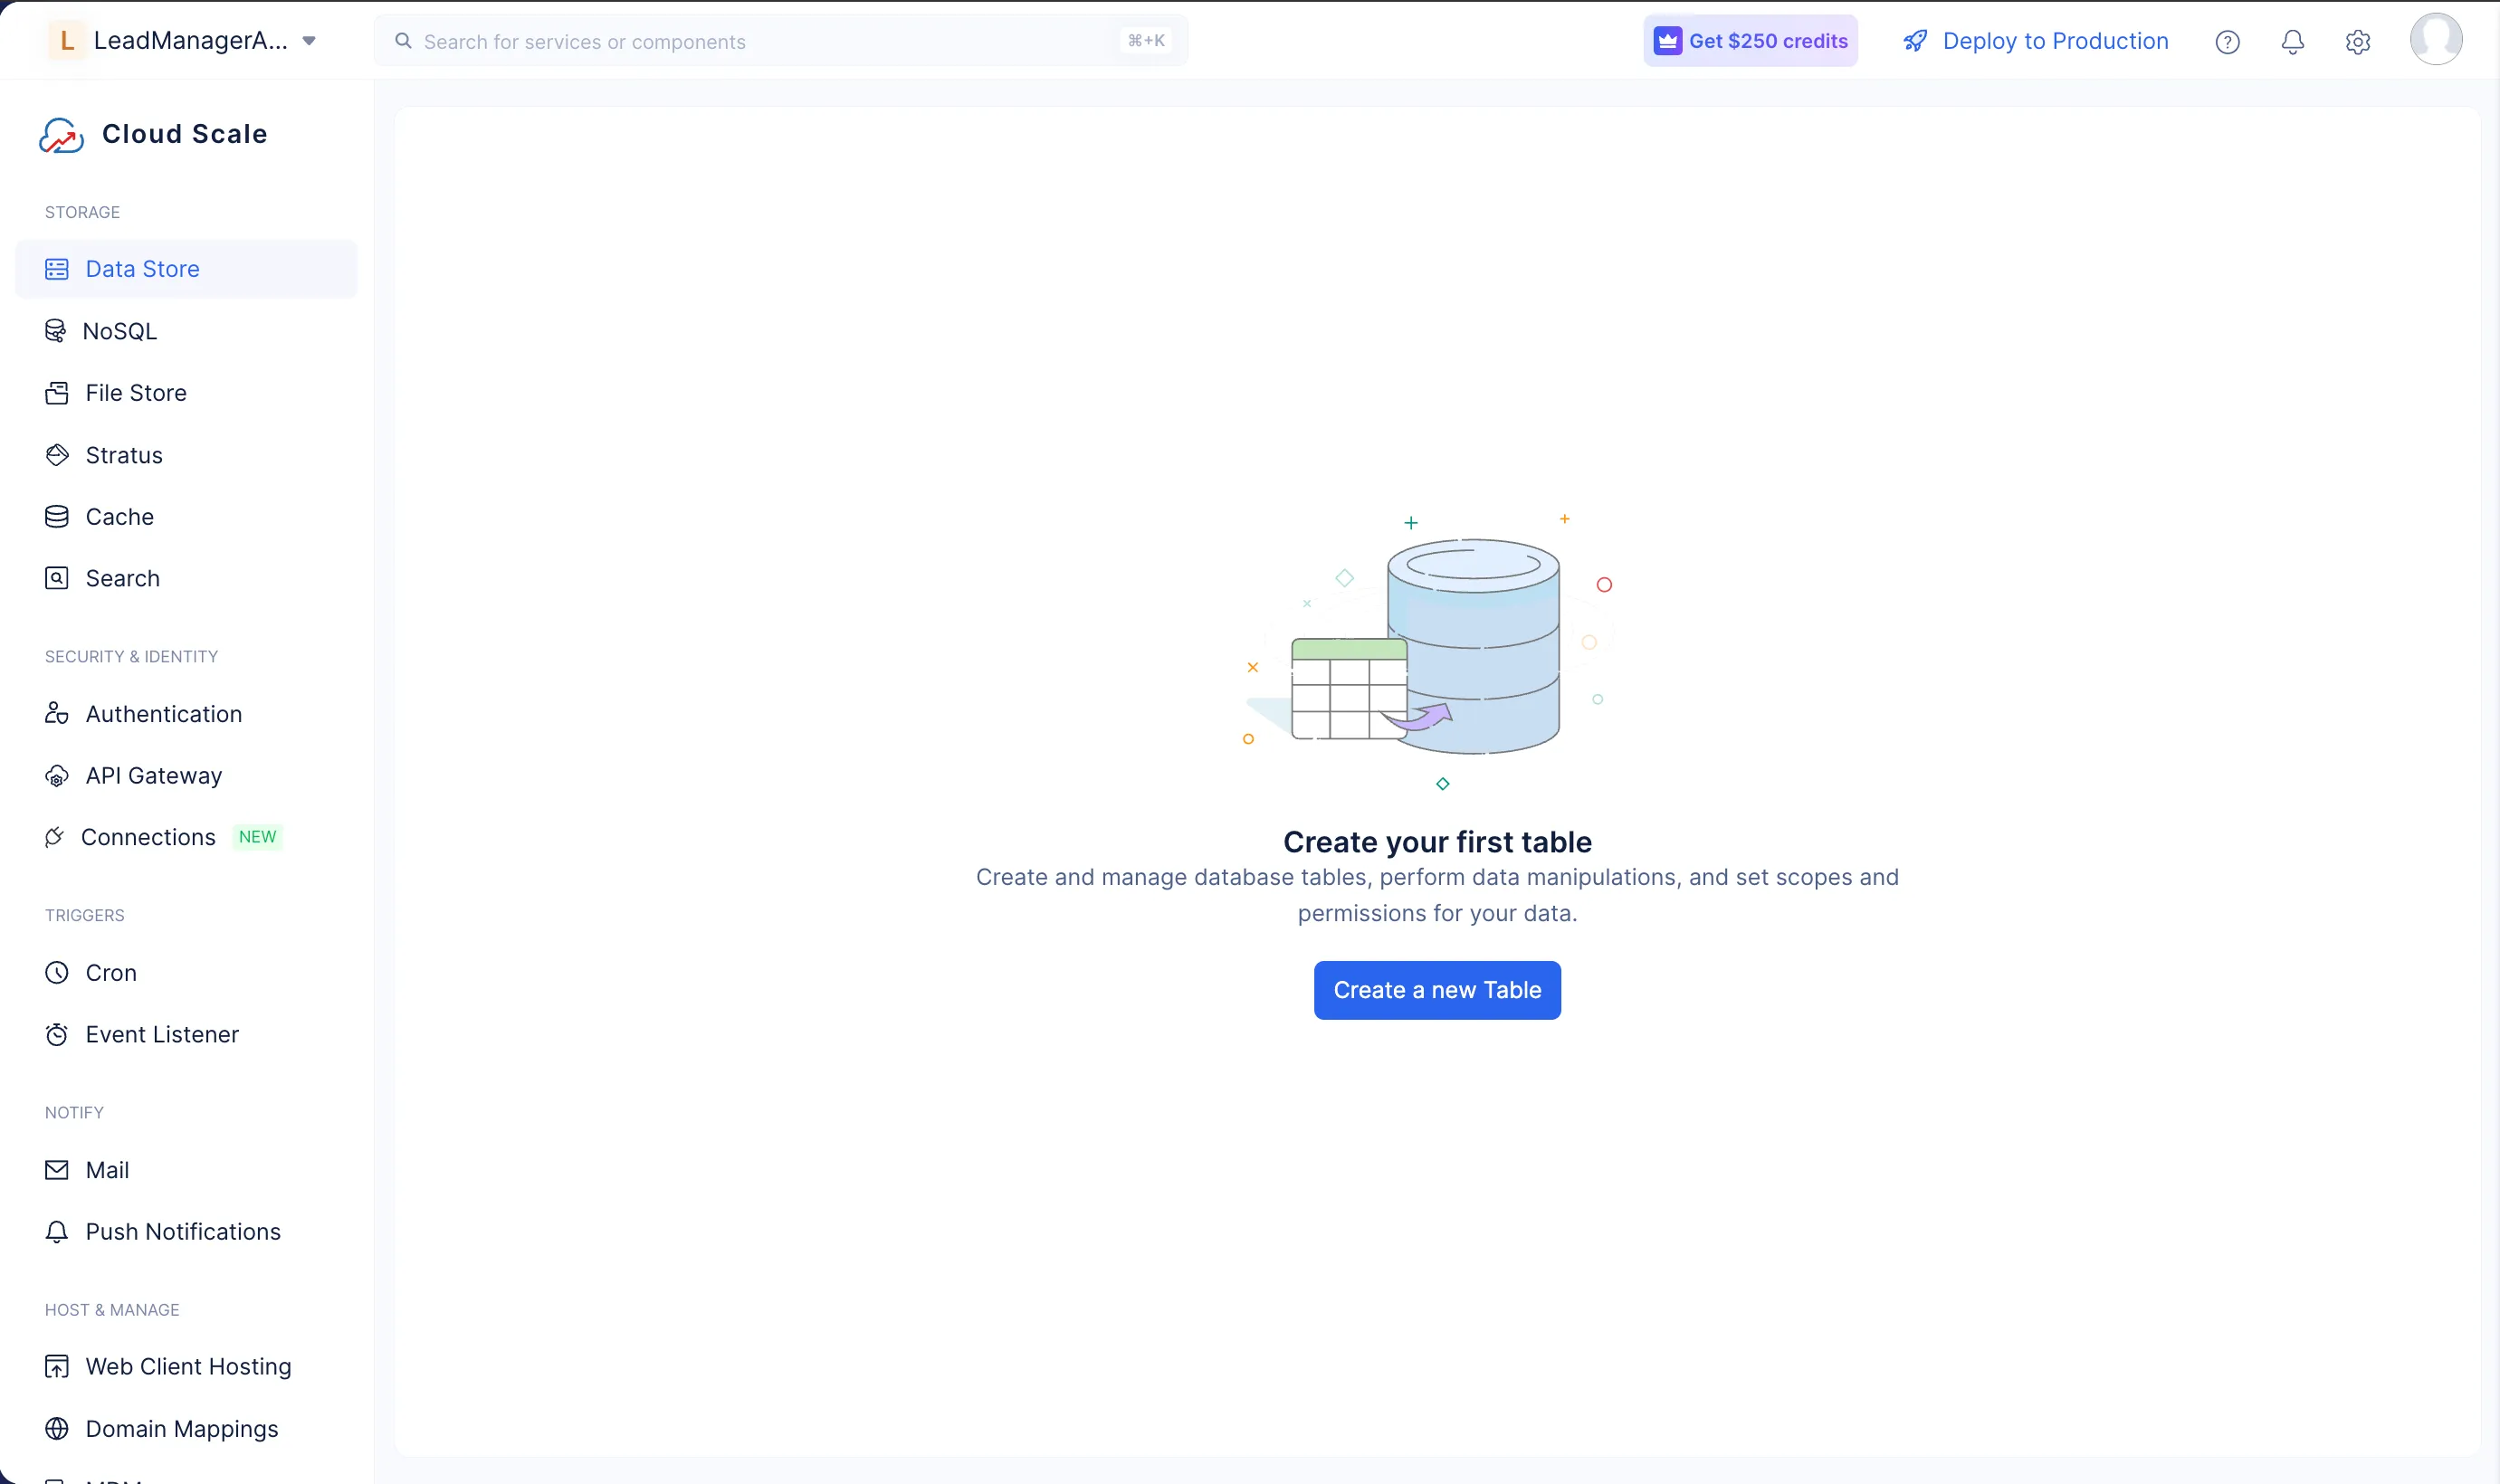Open the NoSQL section
The height and width of the screenshot is (1484, 2500).
click(119, 330)
